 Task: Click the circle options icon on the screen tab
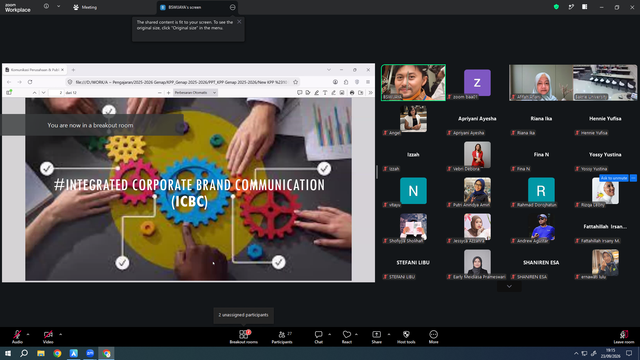click(x=232, y=7)
